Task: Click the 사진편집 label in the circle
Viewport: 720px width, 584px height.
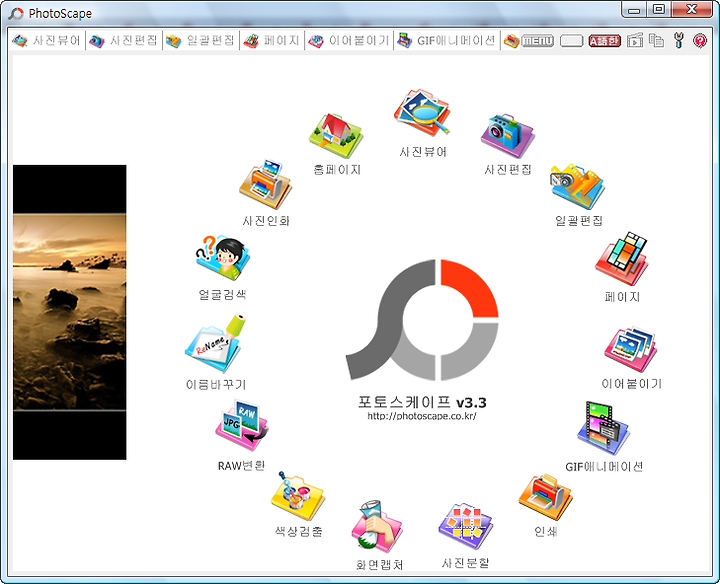Action: coord(508,169)
